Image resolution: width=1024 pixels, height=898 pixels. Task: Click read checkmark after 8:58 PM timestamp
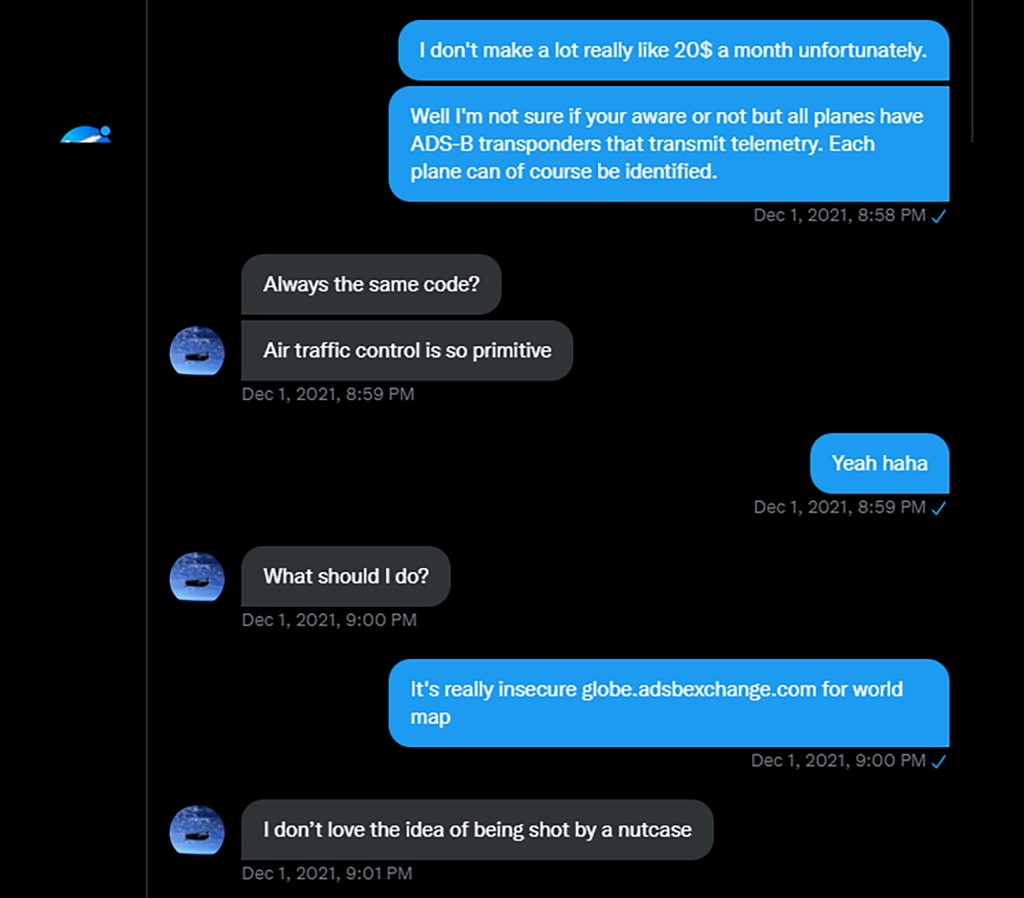coord(939,216)
